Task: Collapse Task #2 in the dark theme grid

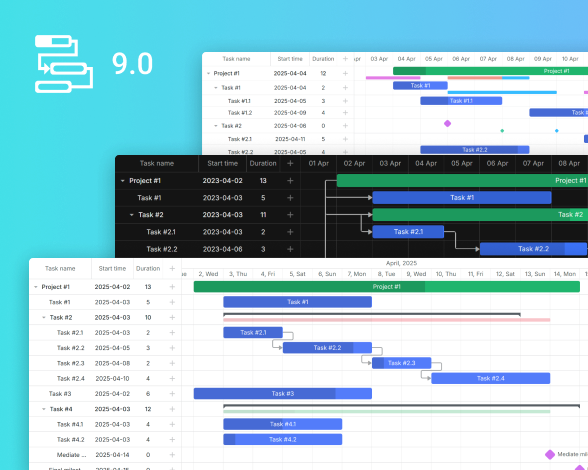Action: tap(132, 215)
